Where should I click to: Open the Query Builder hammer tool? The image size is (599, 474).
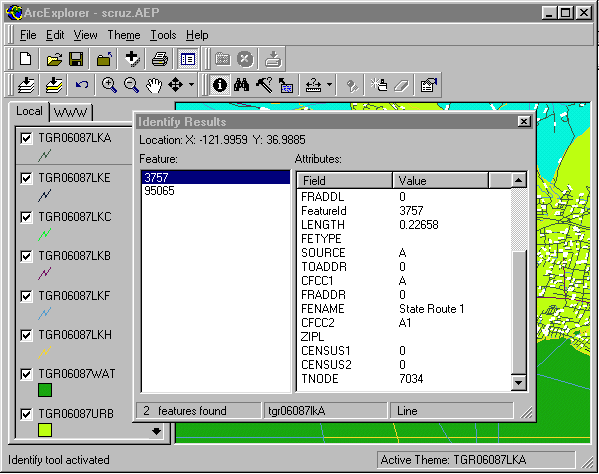[x=264, y=85]
